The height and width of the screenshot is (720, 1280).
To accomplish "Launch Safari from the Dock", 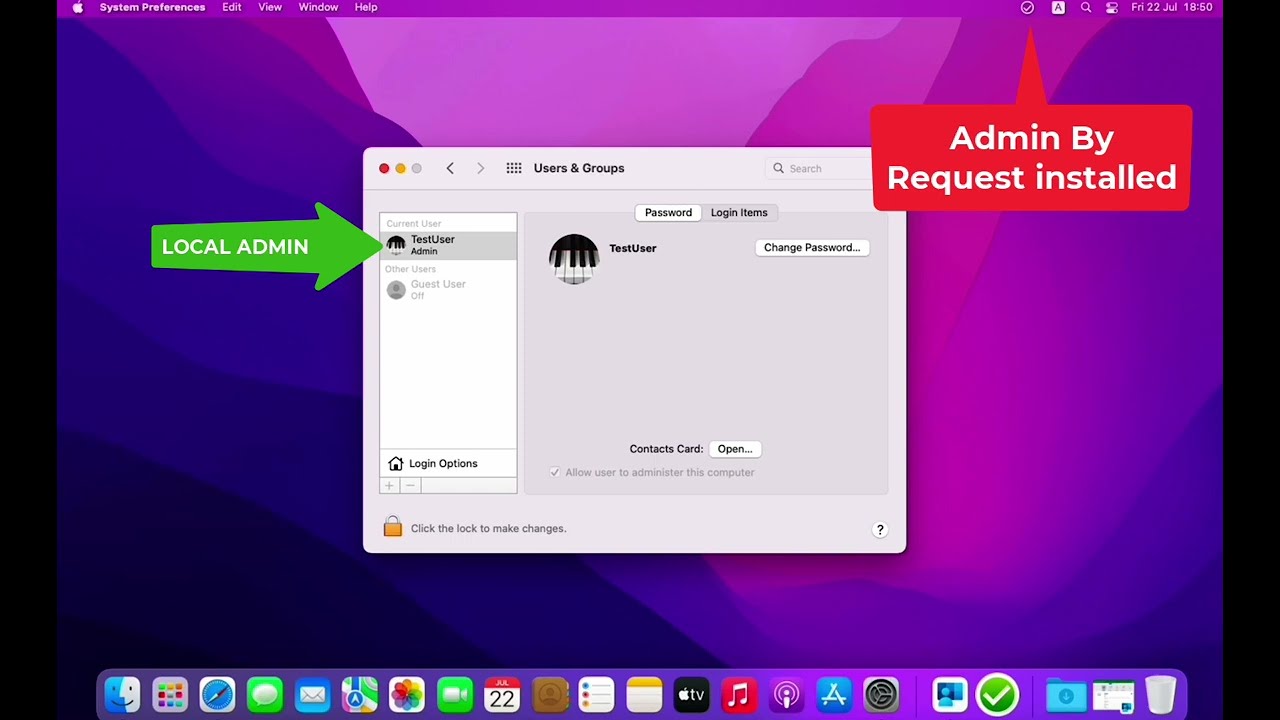I will [x=217, y=694].
